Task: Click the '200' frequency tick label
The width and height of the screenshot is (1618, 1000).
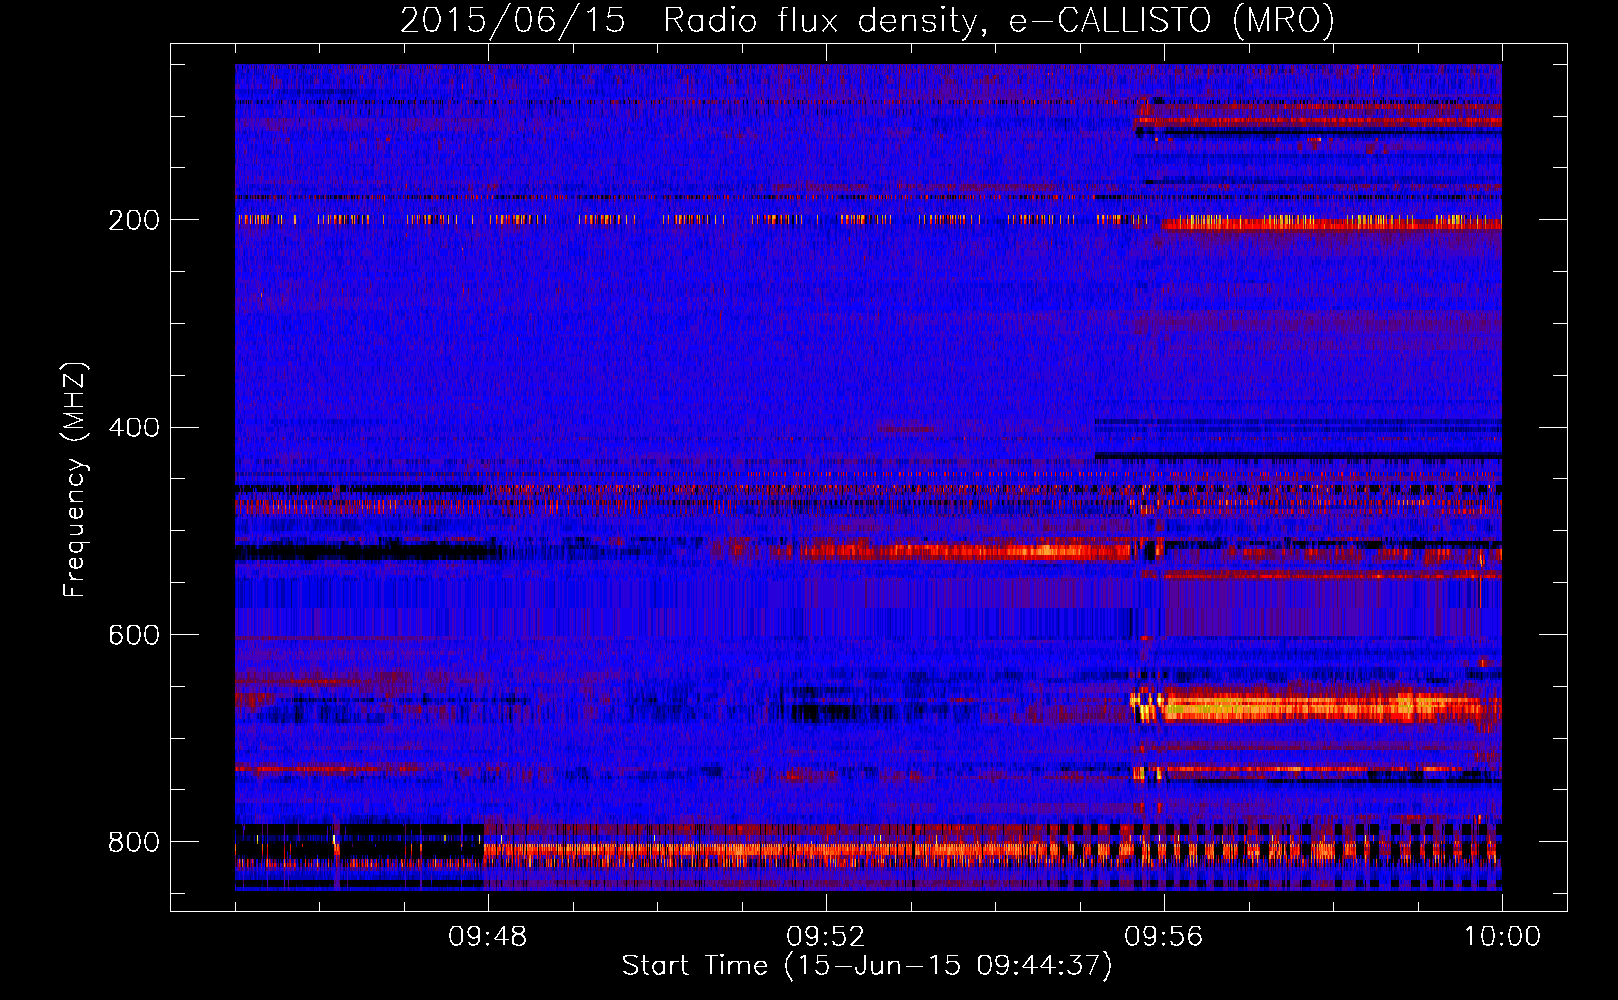Action: [133, 220]
